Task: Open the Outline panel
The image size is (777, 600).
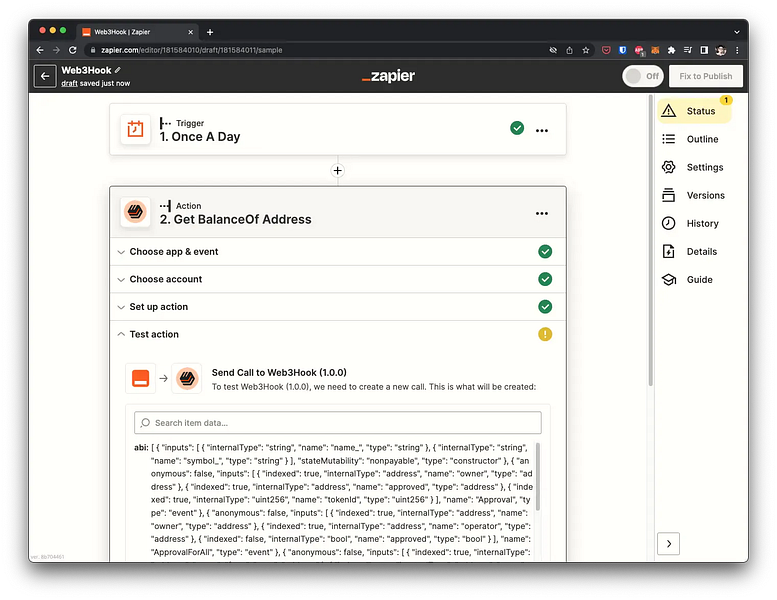Action: 694,139
